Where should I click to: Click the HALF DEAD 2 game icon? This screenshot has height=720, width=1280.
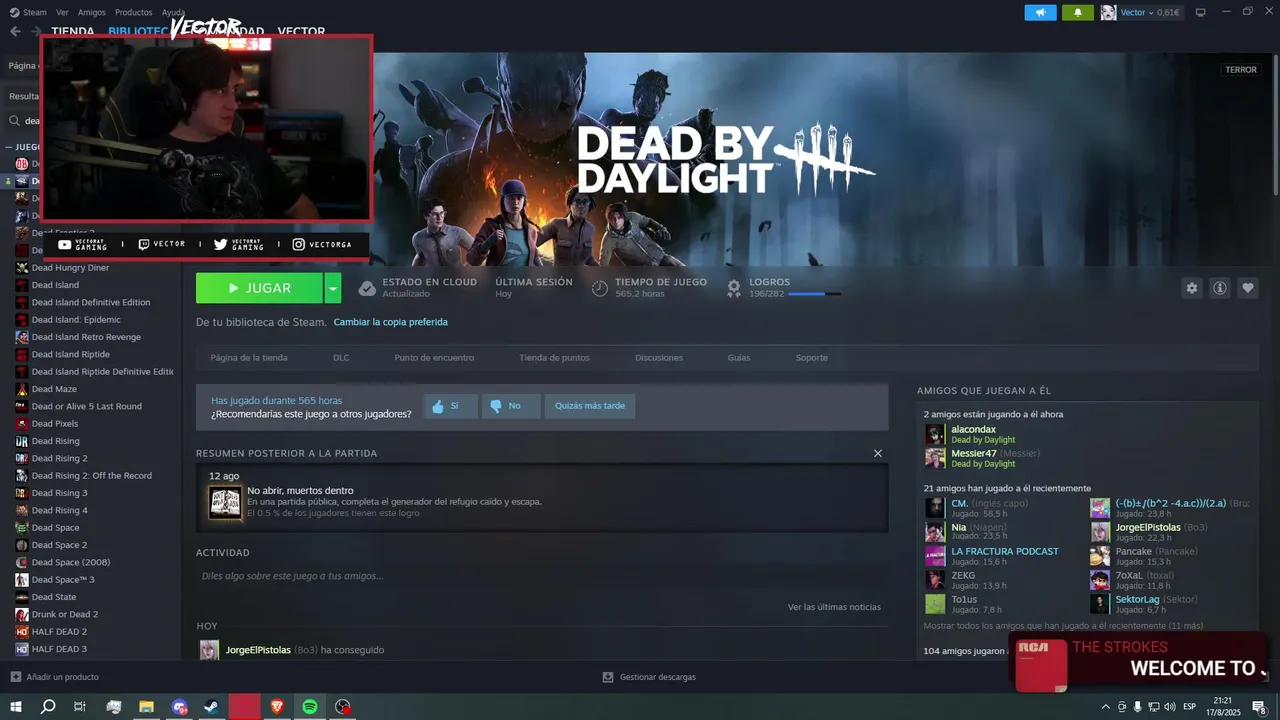pyautogui.click(x=22, y=632)
